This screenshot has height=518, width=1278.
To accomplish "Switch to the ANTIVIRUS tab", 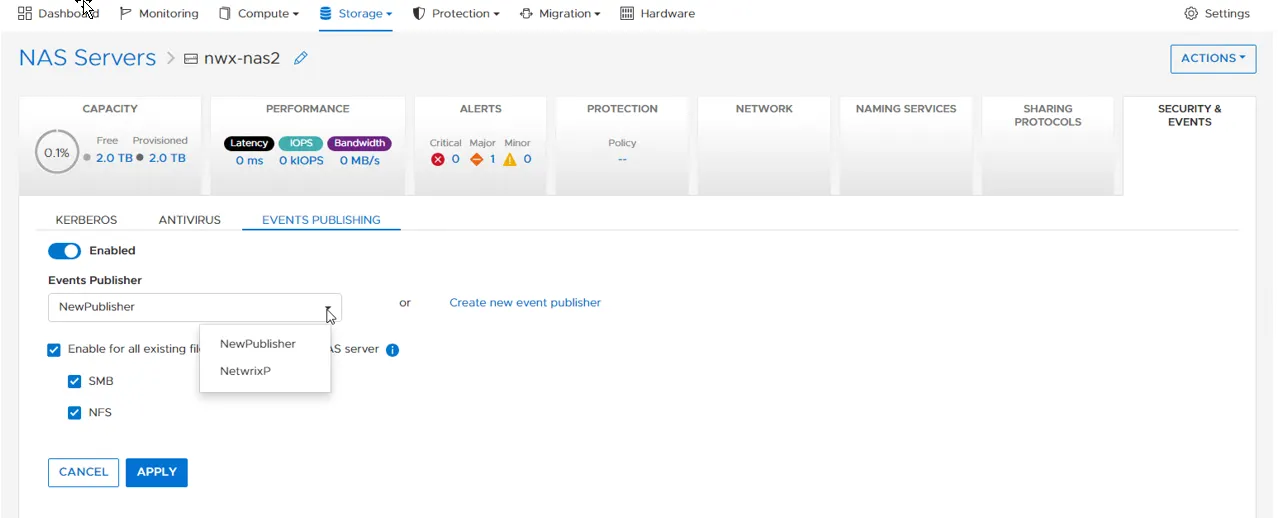I will pyautogui.click(x=189, y=220).
